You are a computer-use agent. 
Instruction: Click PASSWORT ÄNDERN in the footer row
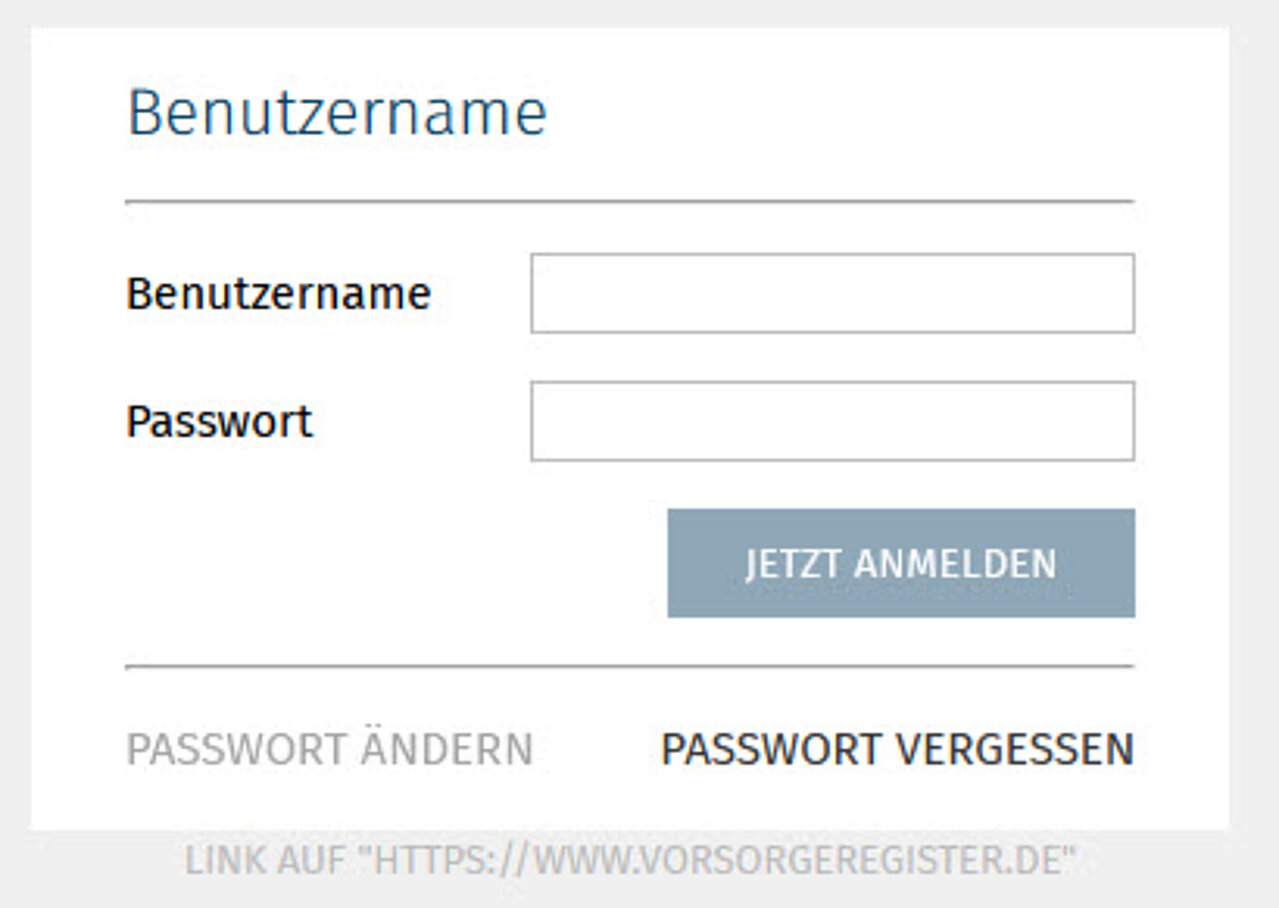pyautogui.click(x=330, y=748)
